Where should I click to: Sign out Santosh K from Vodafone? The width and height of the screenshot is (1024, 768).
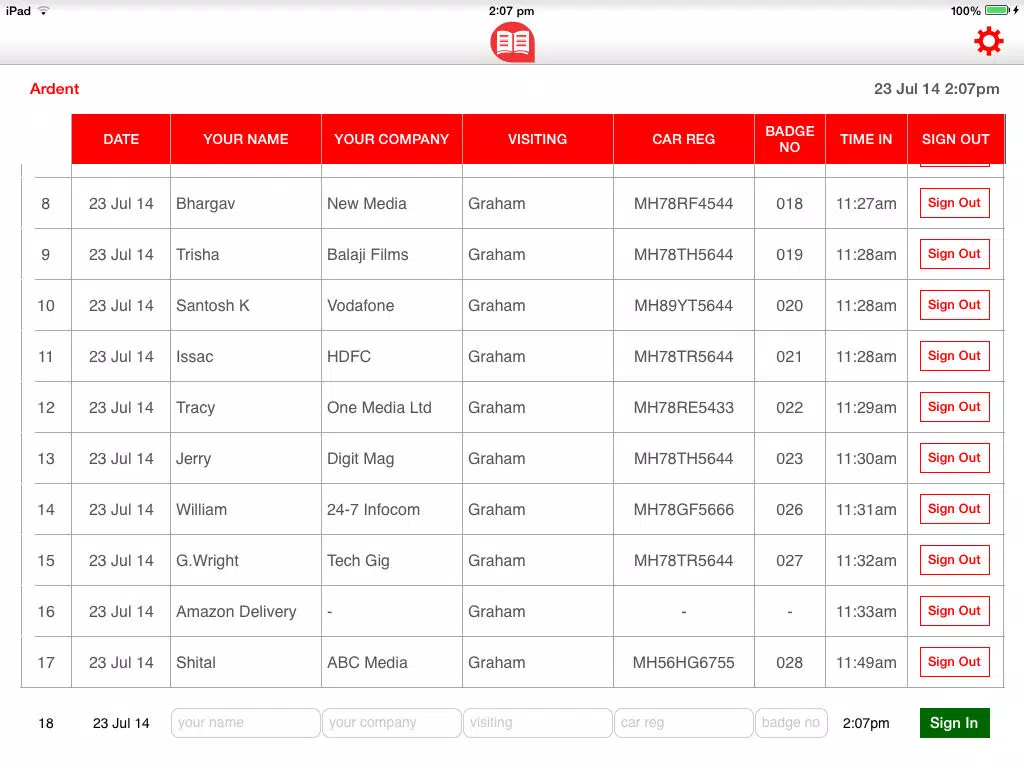point(954,305)
